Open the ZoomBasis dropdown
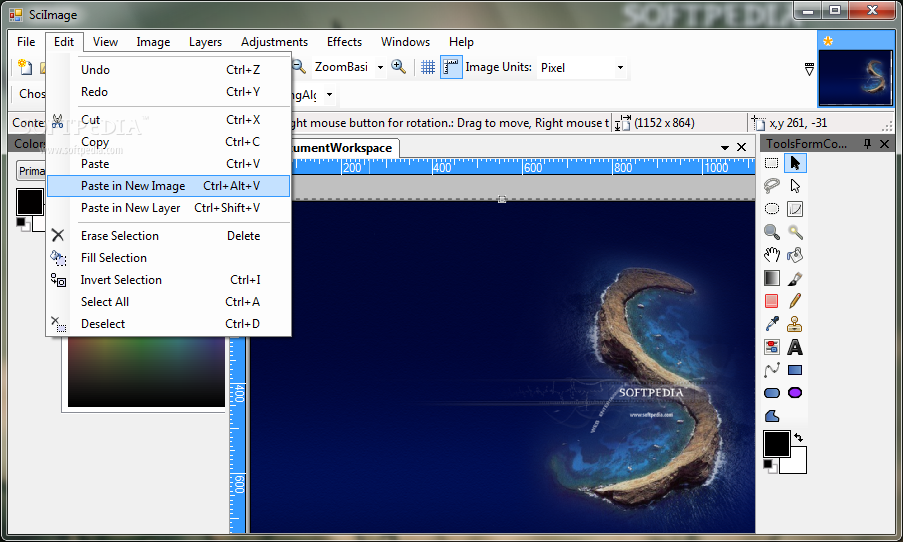 pos(380,67)
